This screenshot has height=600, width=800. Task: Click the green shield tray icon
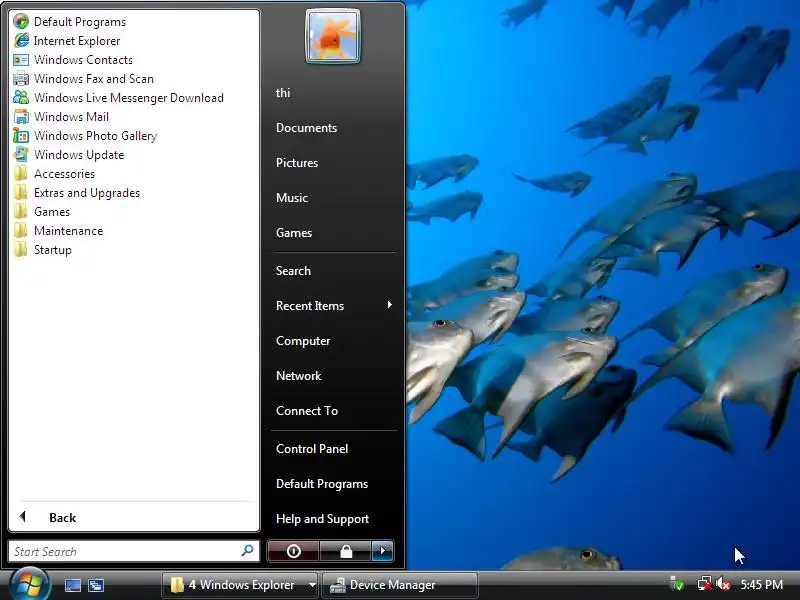pos(678,583)
